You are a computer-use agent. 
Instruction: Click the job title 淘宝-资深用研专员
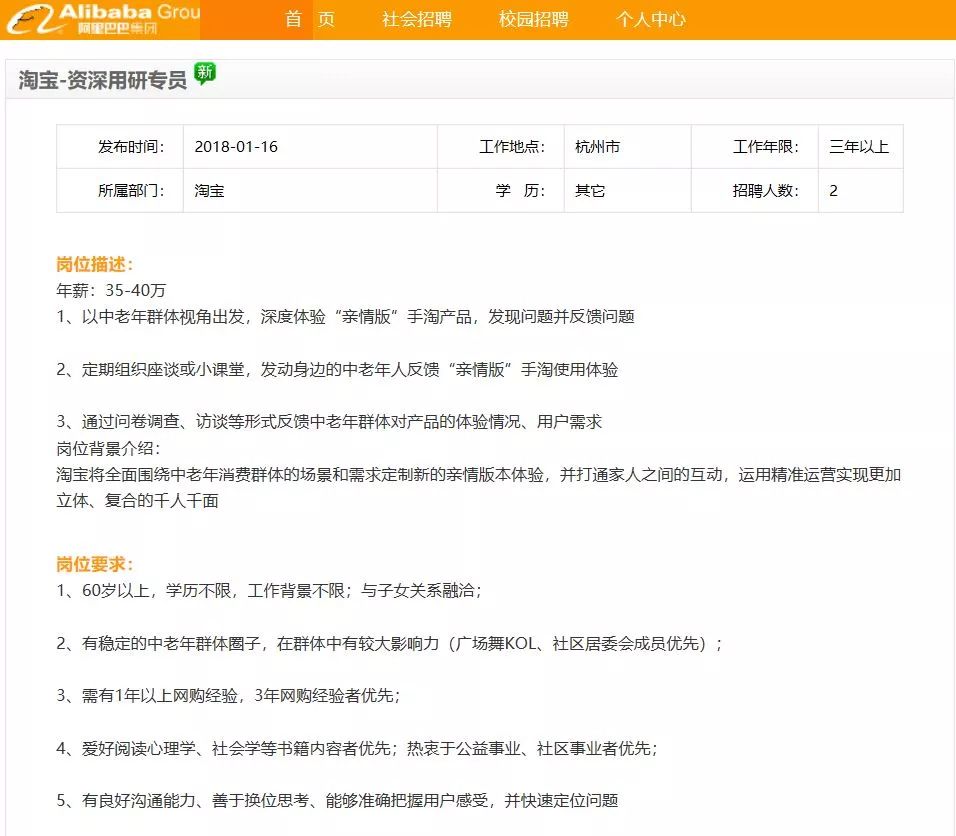103,81
